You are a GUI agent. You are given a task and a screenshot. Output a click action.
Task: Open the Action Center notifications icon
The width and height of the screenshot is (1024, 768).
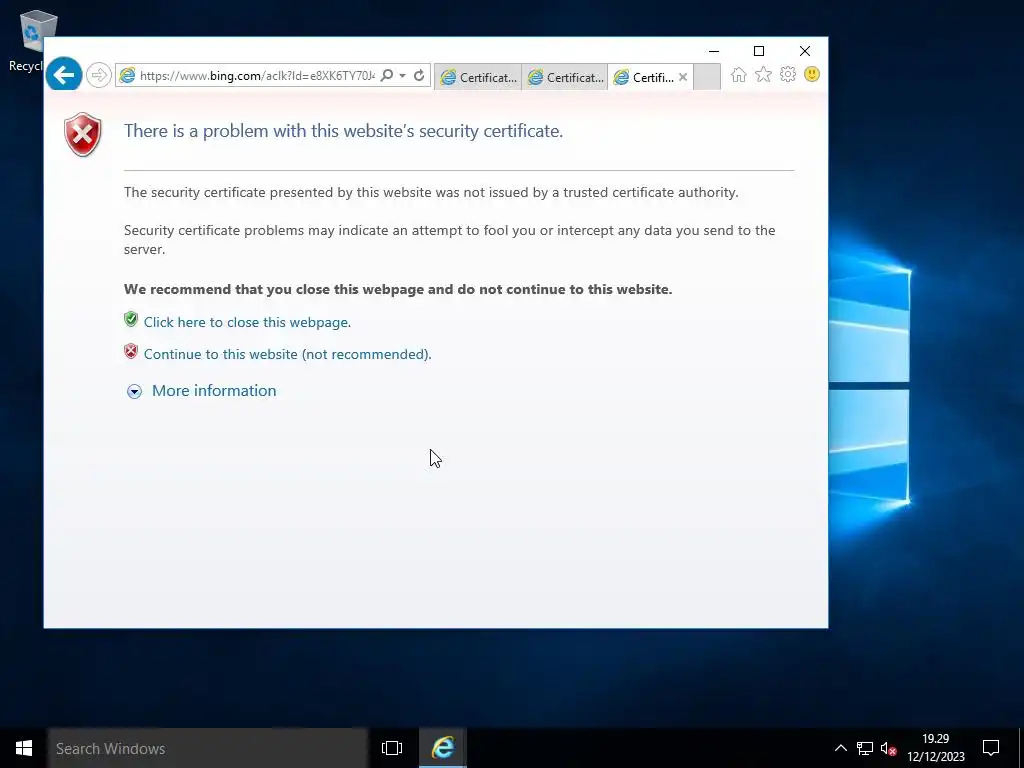[x=991, y=748]
